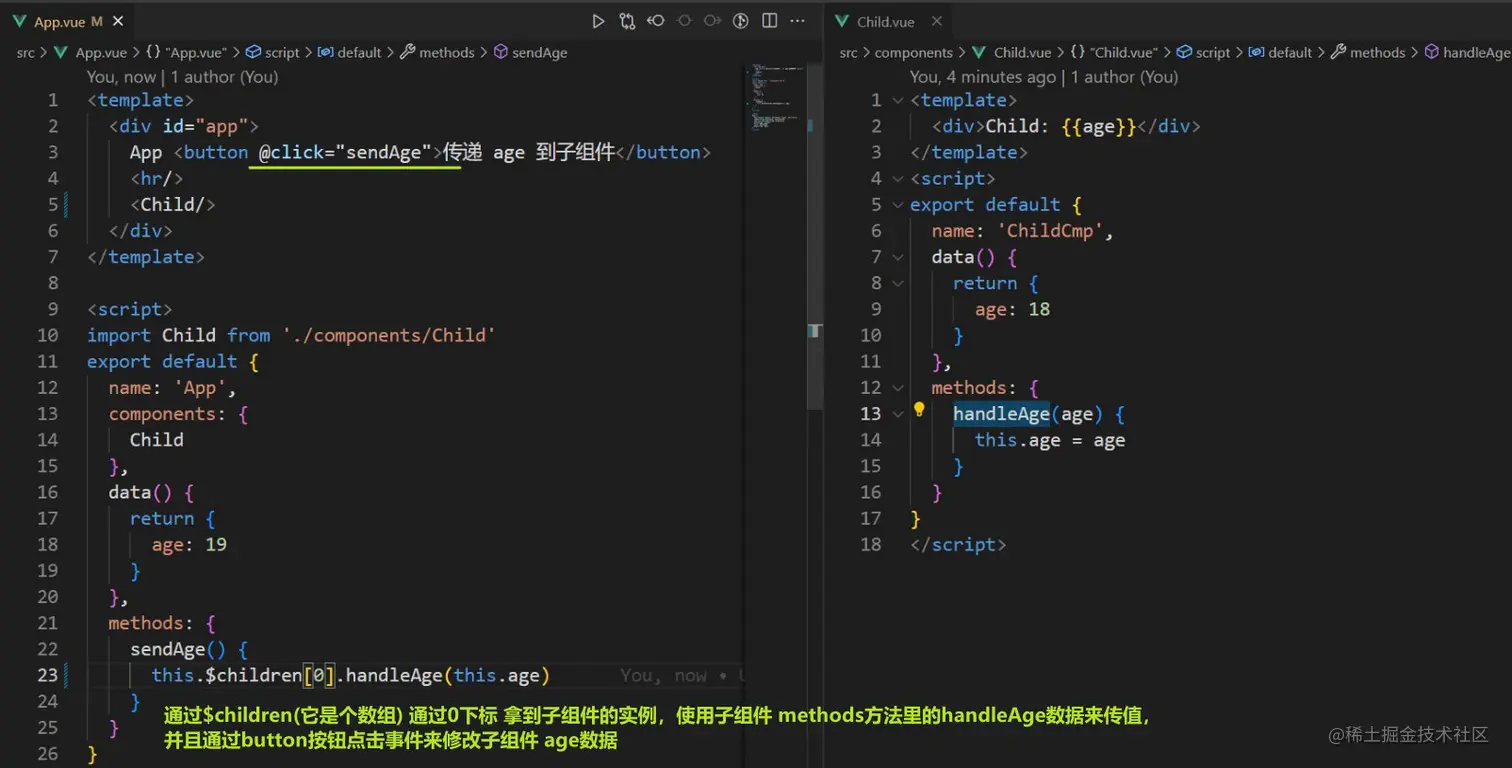Image resolution: width=1512 pixels, height=768 pixels.
Task: Open the compare changes icon in the App.vue toolbar
Action: [627, 21]
